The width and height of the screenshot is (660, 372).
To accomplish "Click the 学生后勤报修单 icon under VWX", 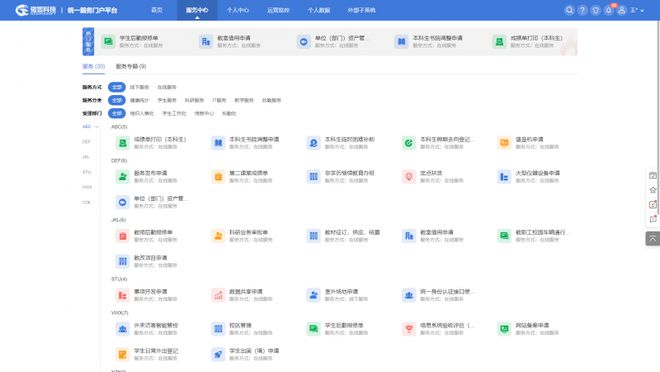I will 313,329.
